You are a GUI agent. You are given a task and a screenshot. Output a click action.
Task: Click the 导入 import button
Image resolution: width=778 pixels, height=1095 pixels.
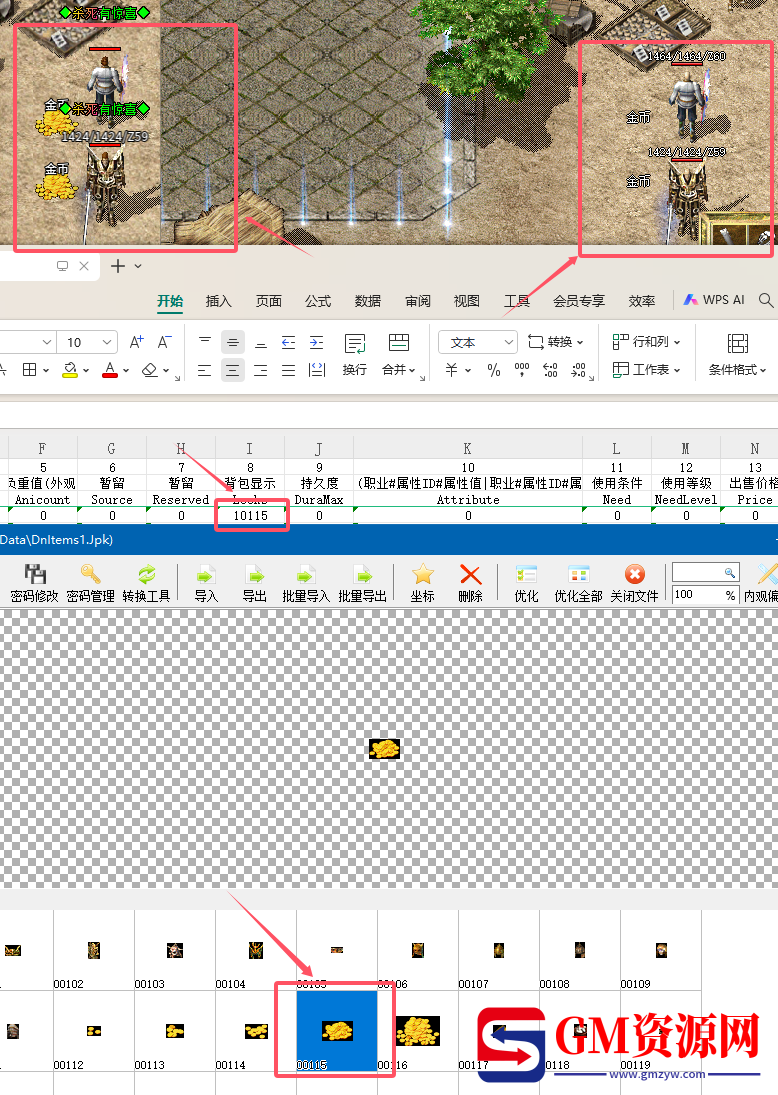(205, 584)
